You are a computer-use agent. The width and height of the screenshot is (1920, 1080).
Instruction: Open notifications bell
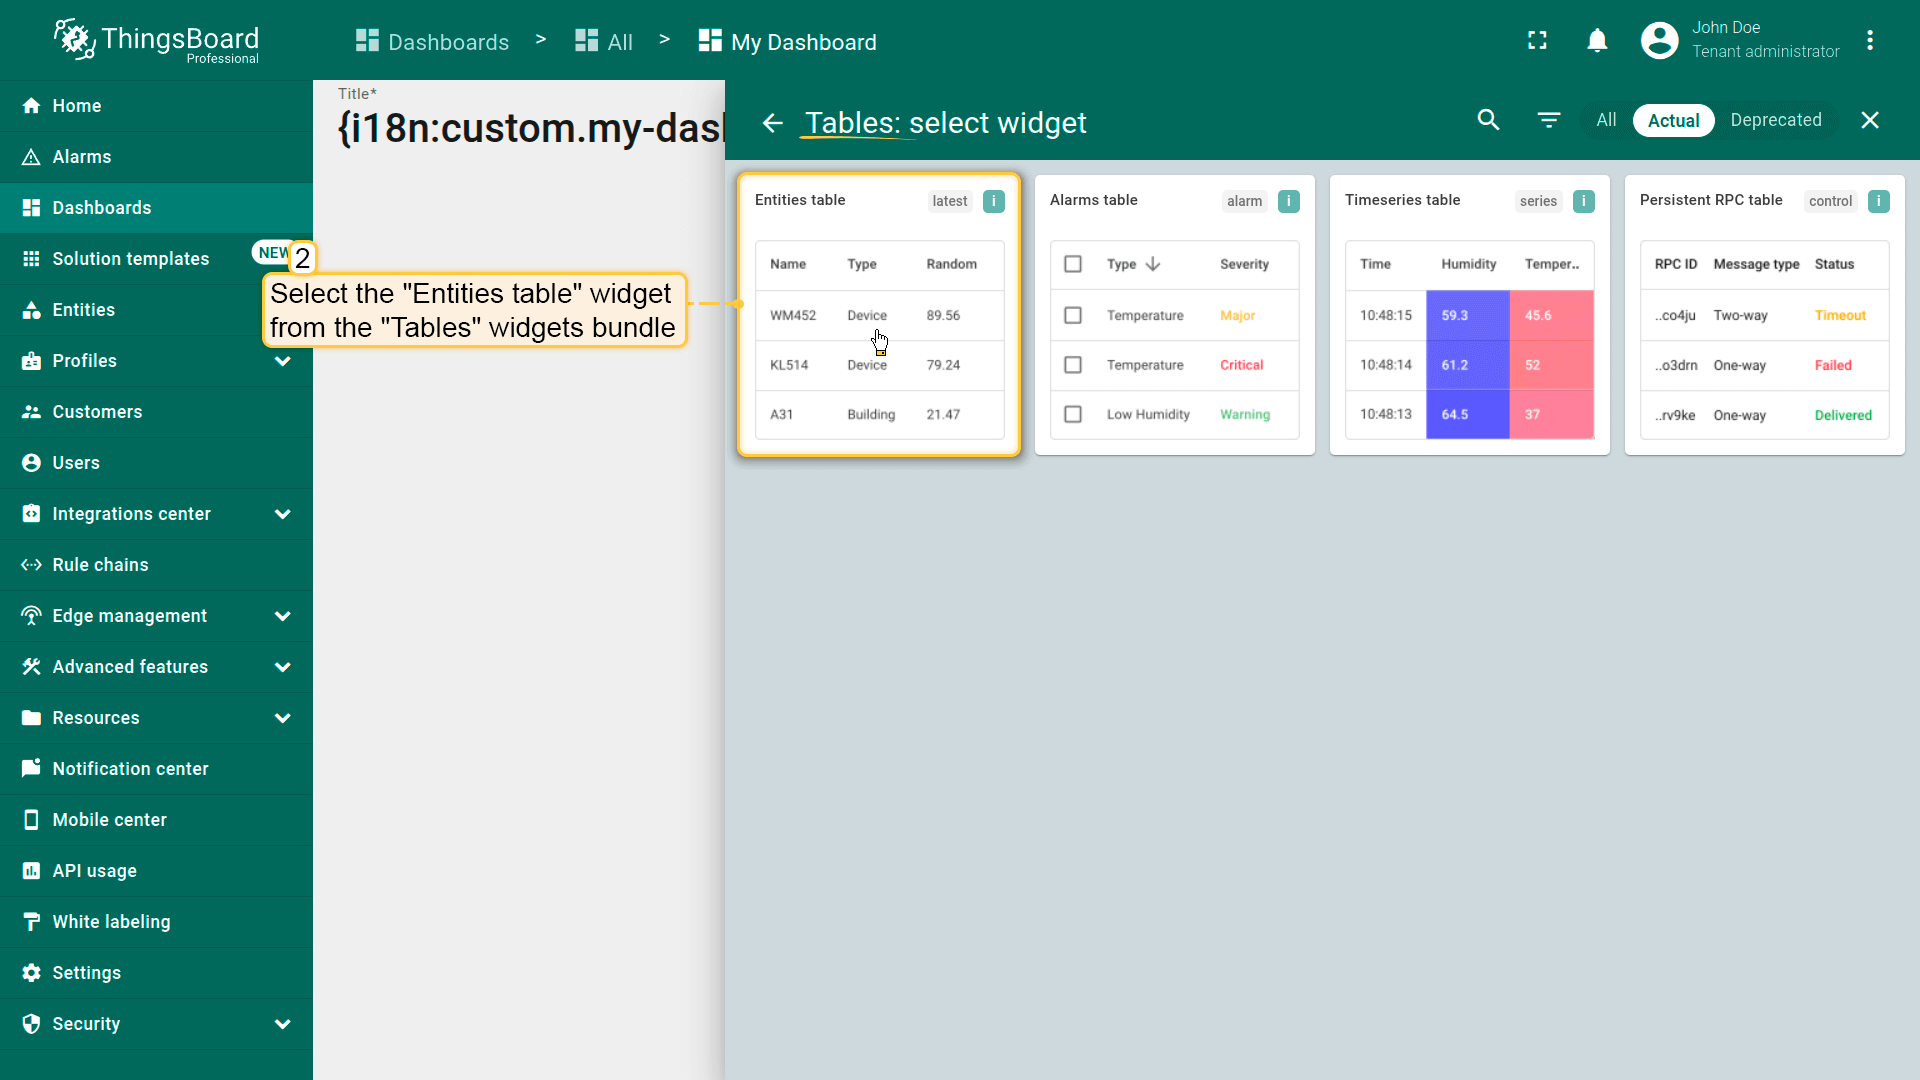1597,40
